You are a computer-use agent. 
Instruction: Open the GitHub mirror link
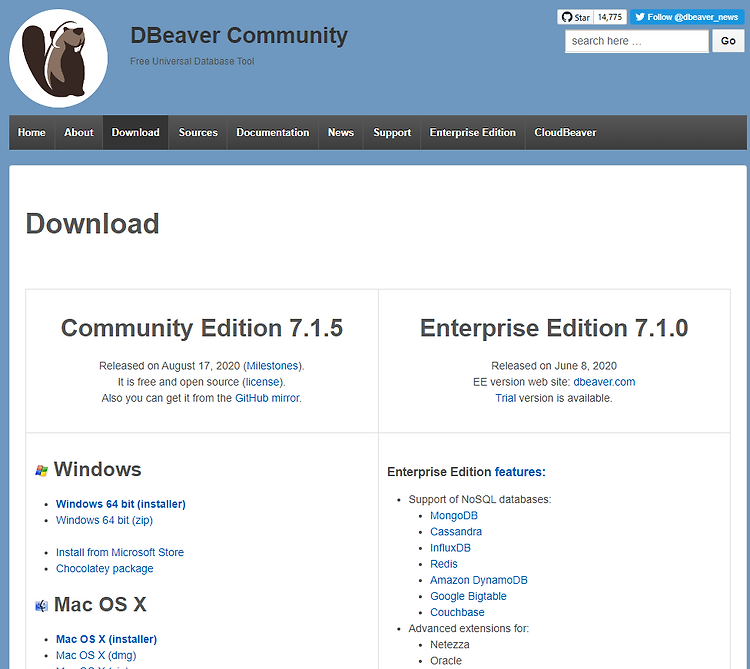pyautogui.click(x=267, y=398)
